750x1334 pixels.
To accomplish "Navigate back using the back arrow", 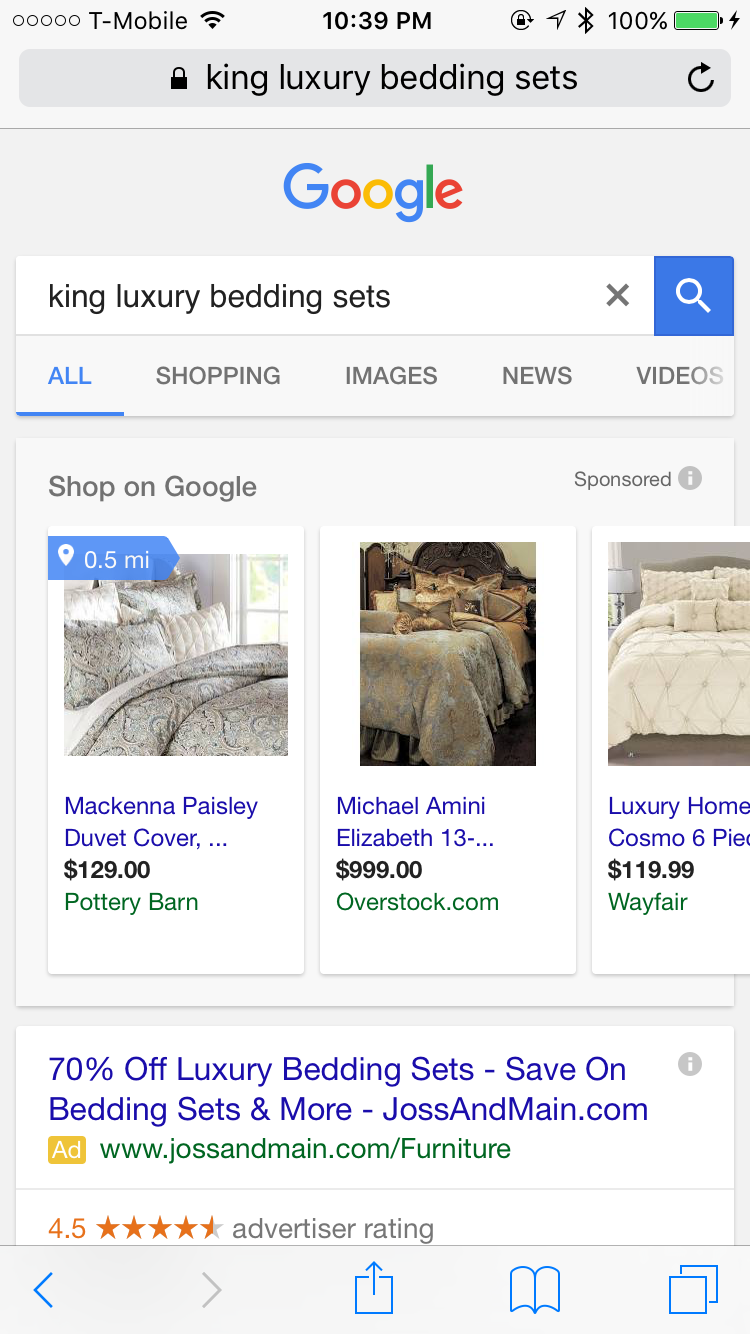I will 42,1289.
